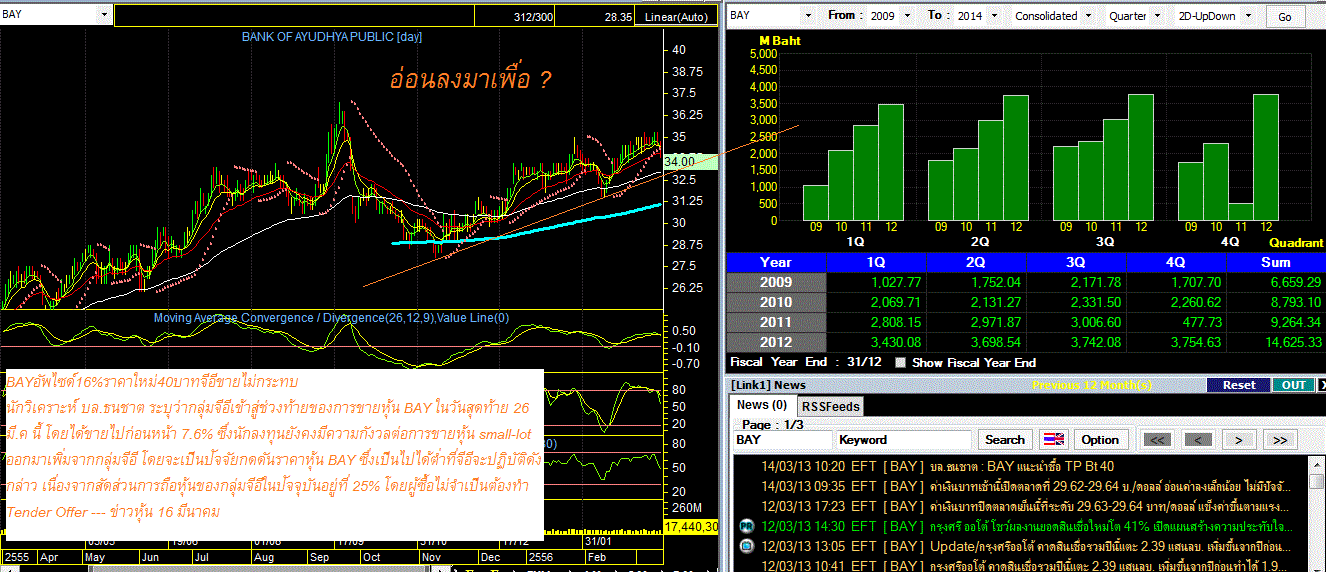Click the OUT button in news header

pyautogui.click(x=1293, y=385)
